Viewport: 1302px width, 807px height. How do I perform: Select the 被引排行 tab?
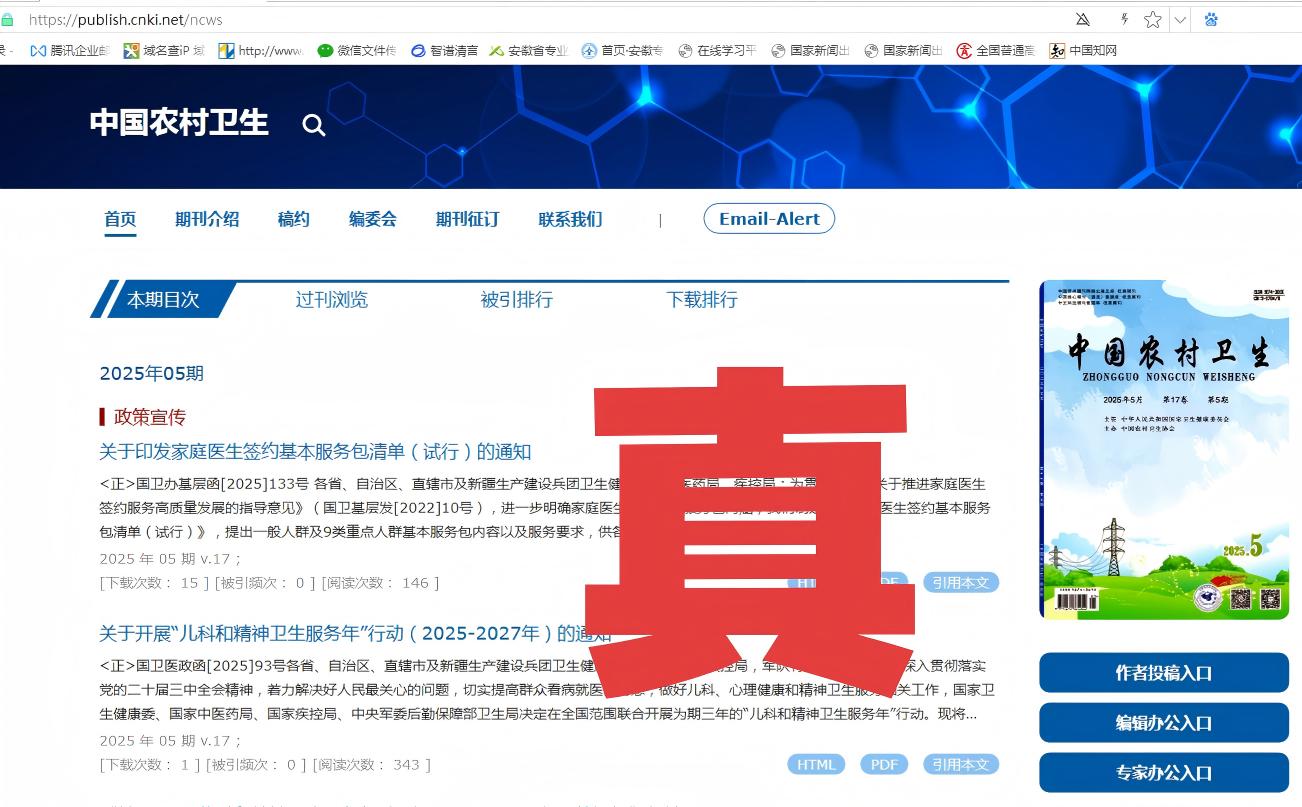pyautogui.click(x=516, y=300)
